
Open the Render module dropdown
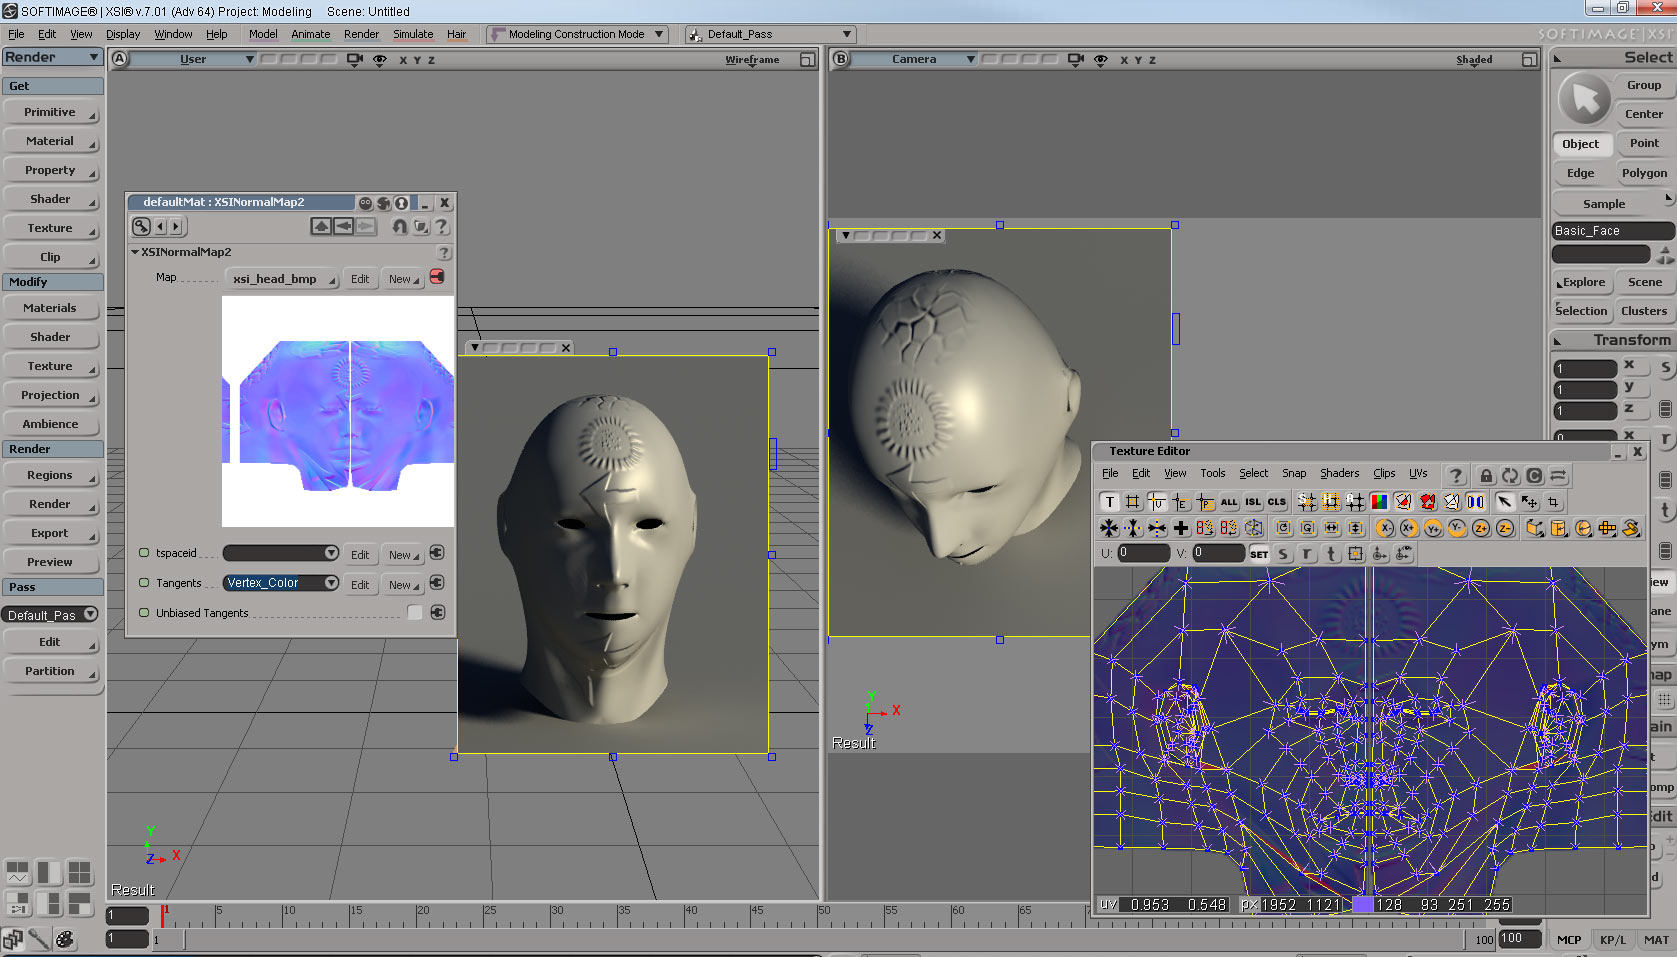click(52, 57)
